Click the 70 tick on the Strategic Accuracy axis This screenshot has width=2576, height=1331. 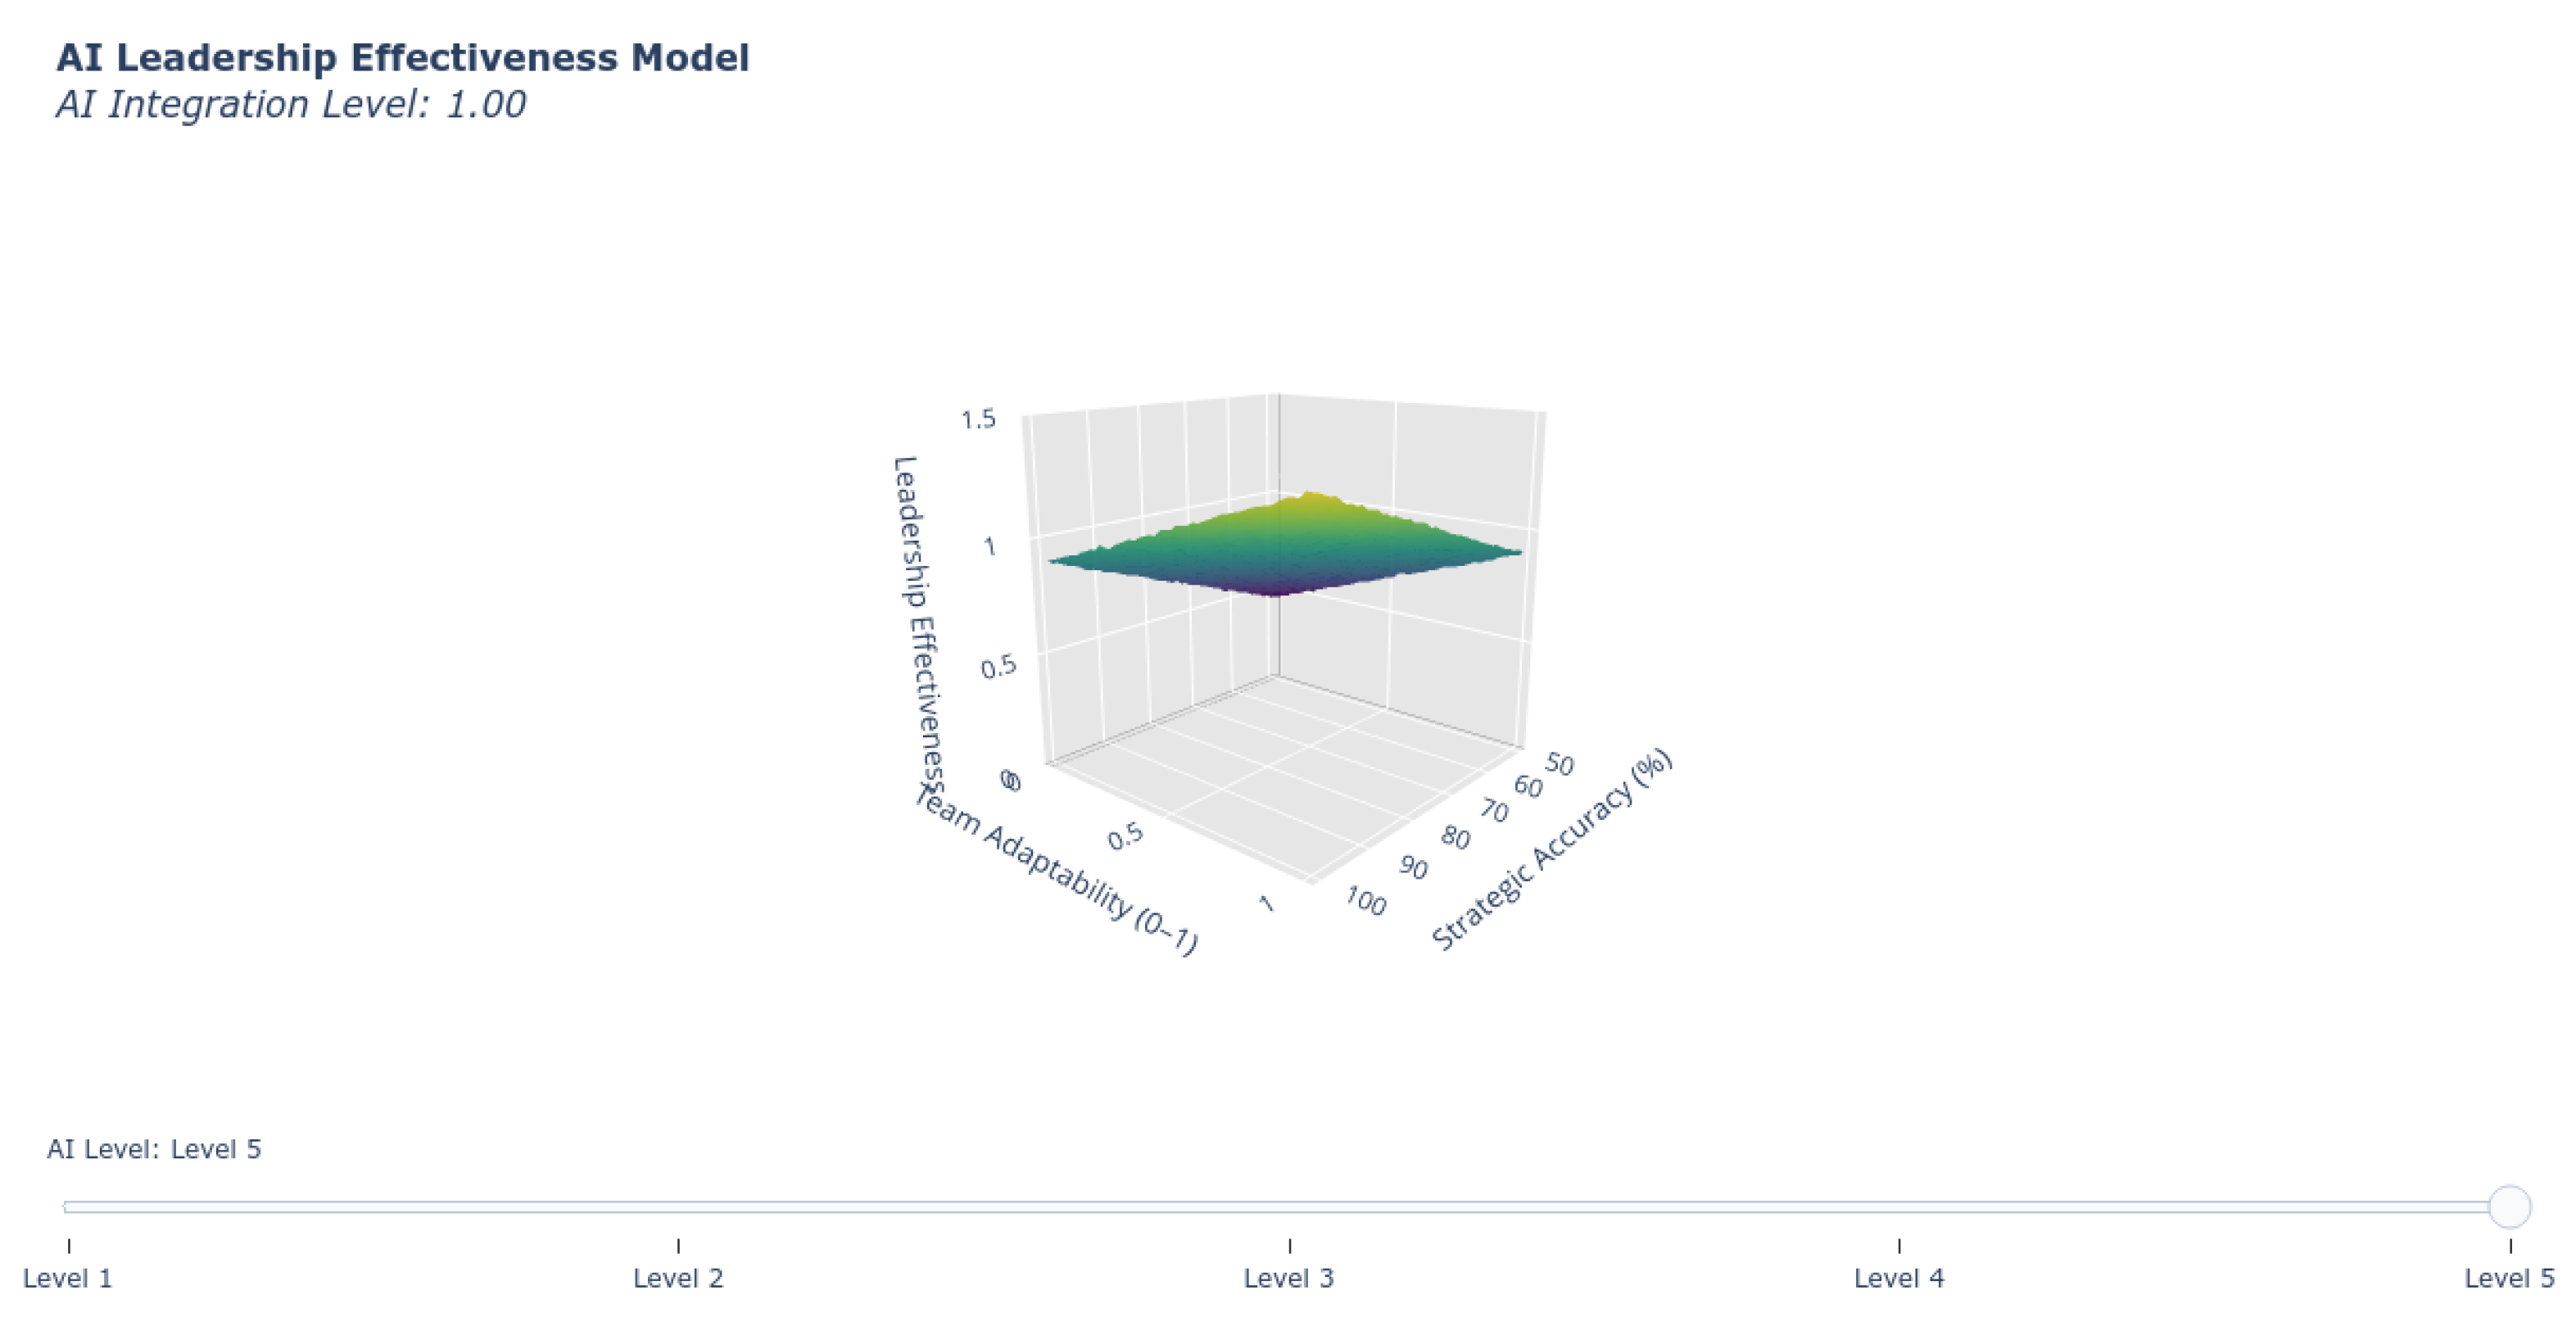click(1493, 810)
